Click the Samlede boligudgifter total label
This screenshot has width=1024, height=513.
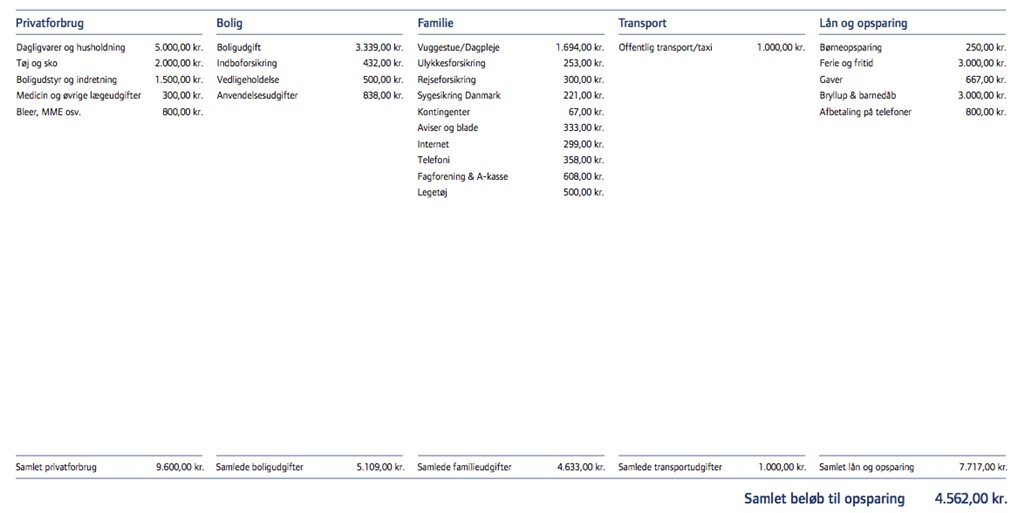[x=260, y=467]
